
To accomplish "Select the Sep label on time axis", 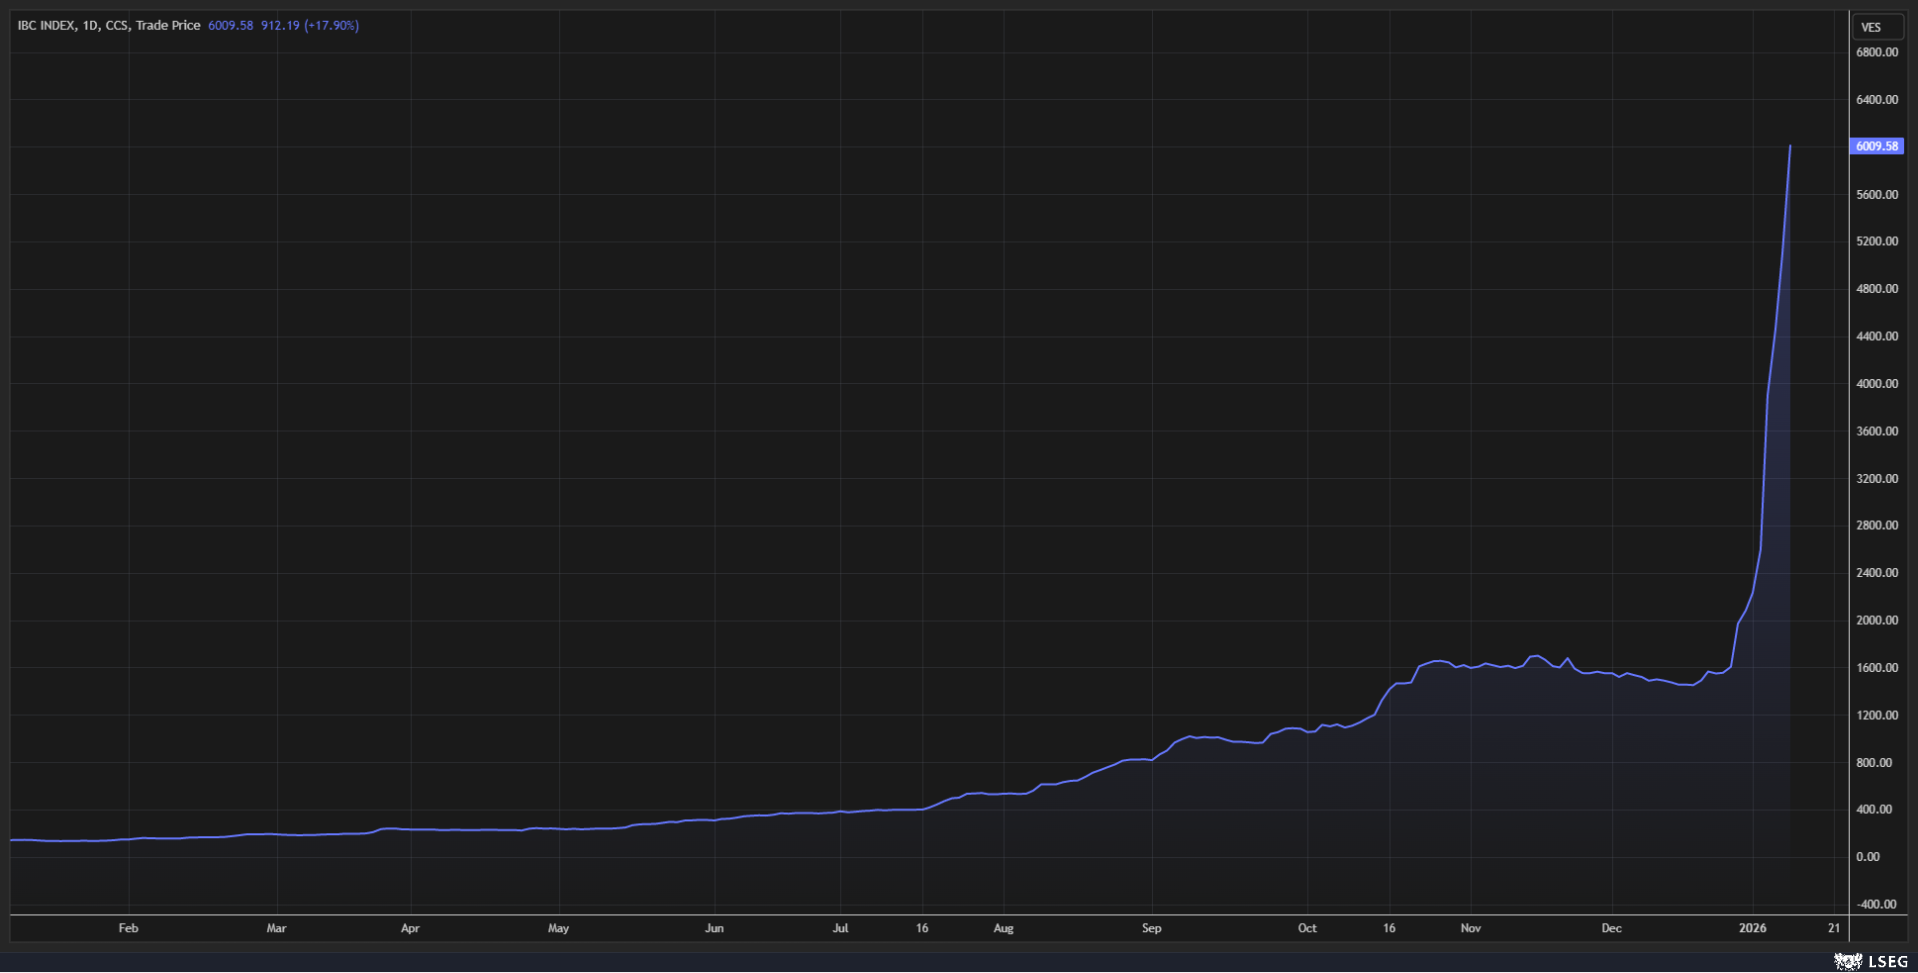I will (1151, 928).
